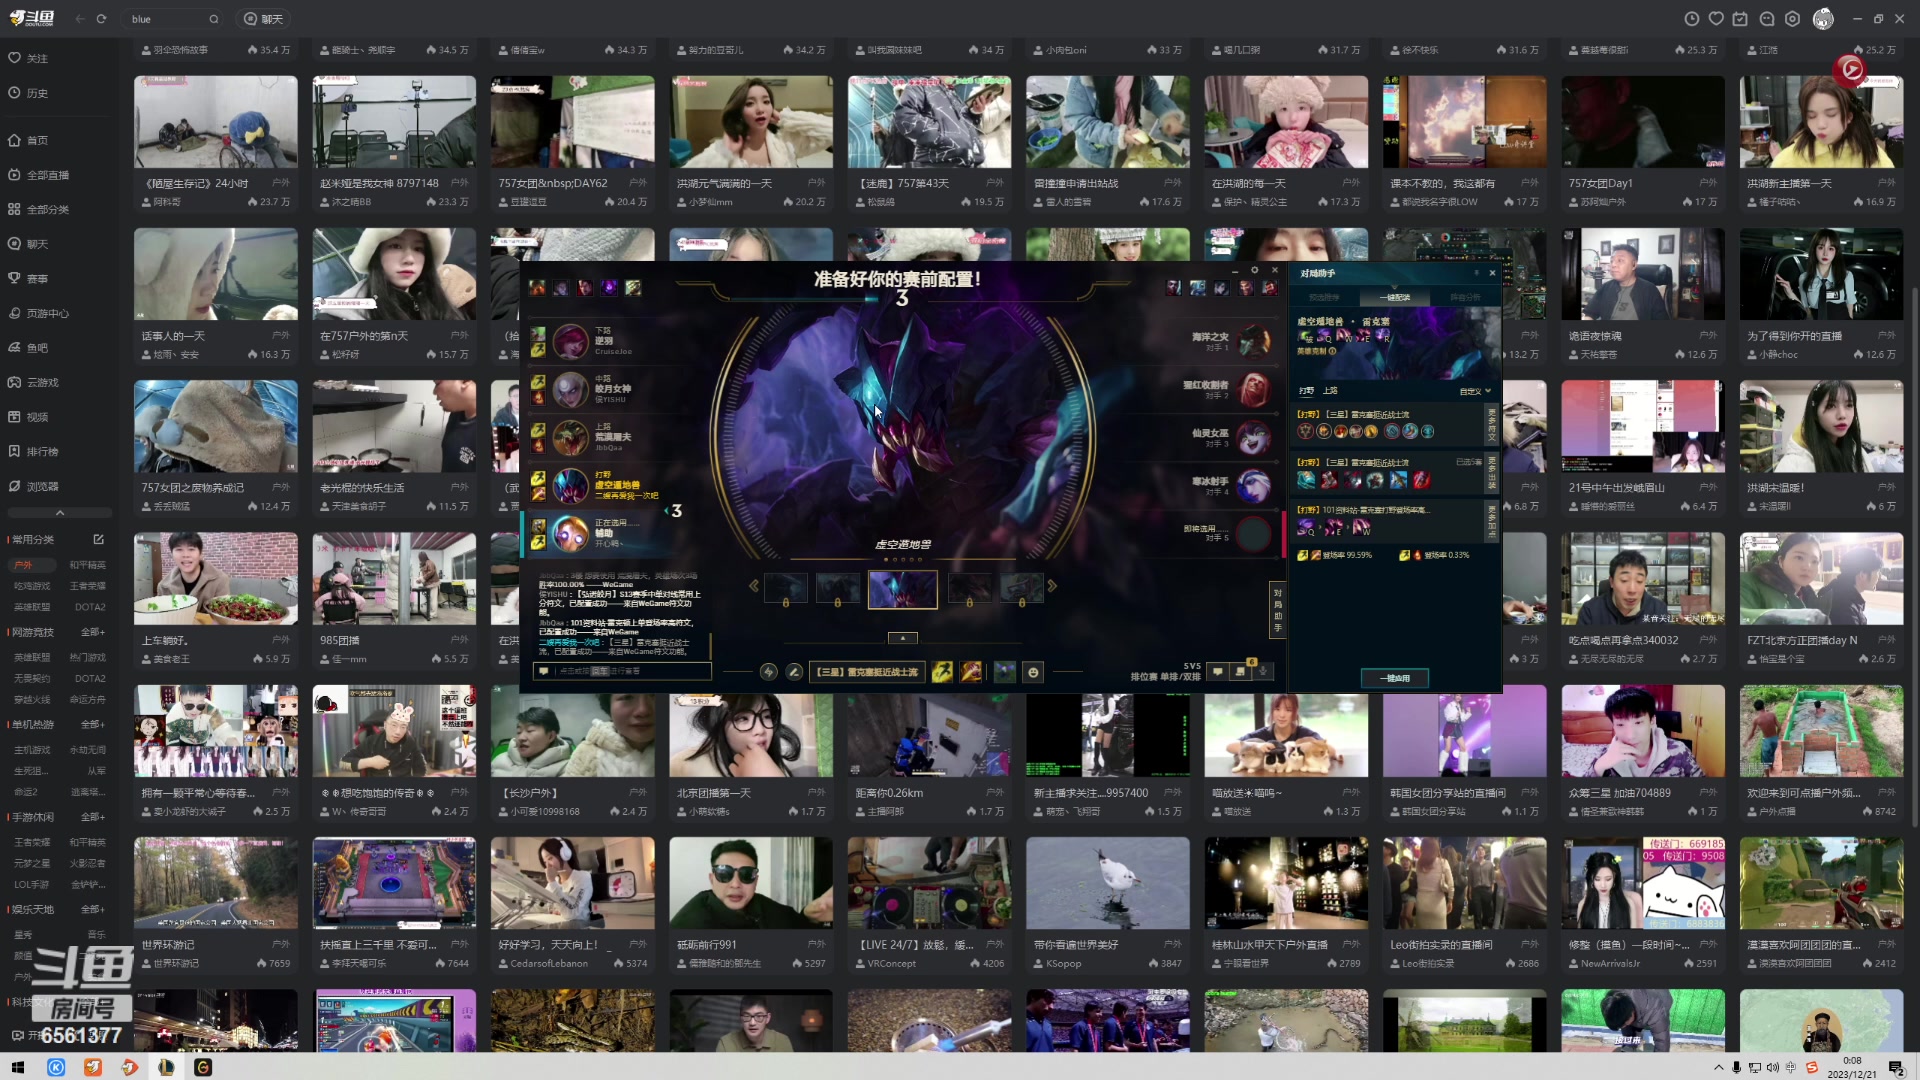
Task: Select the 王者荣耀 category in 常用分类
Action: pos(88,586)
